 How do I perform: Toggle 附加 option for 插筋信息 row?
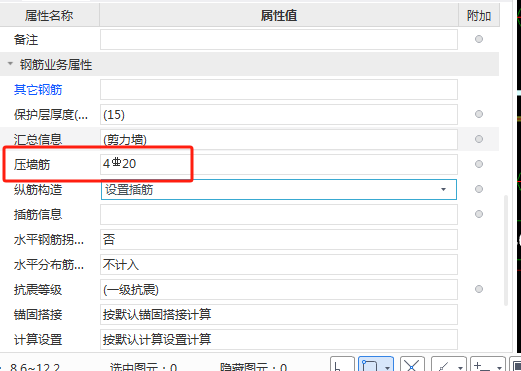tap(479, 214)
